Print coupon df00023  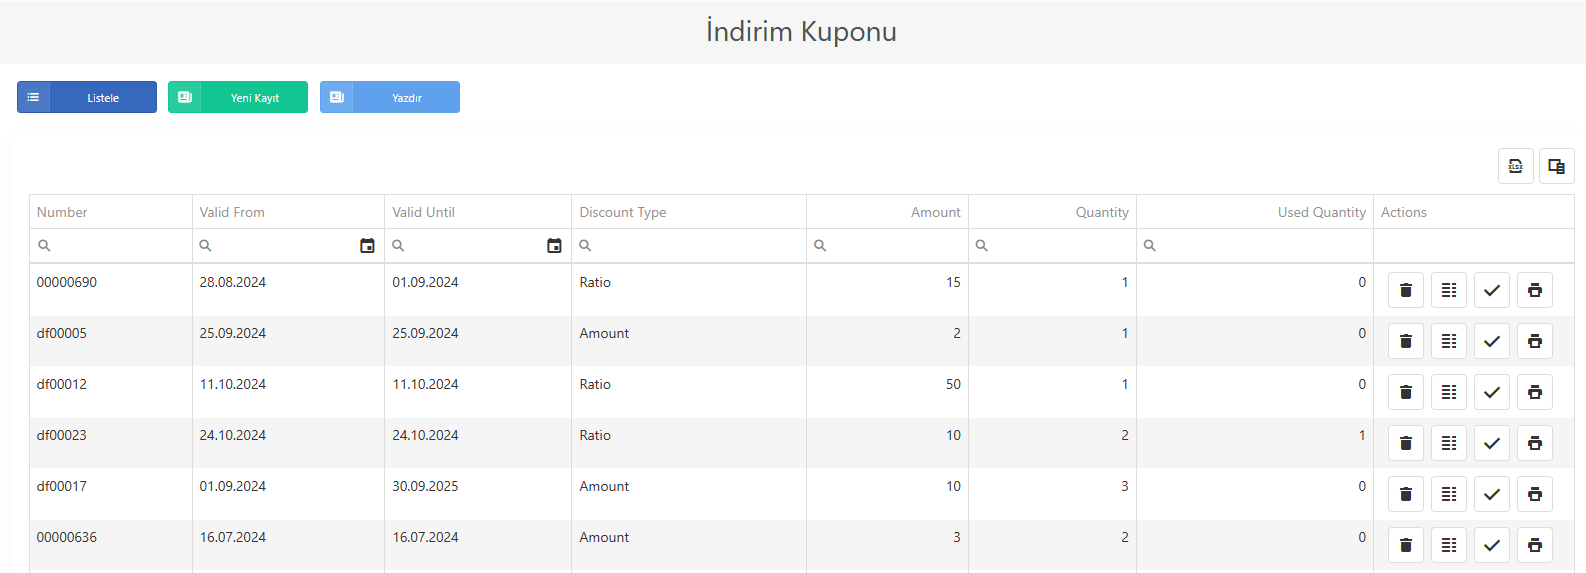(x=1535, y=443)
